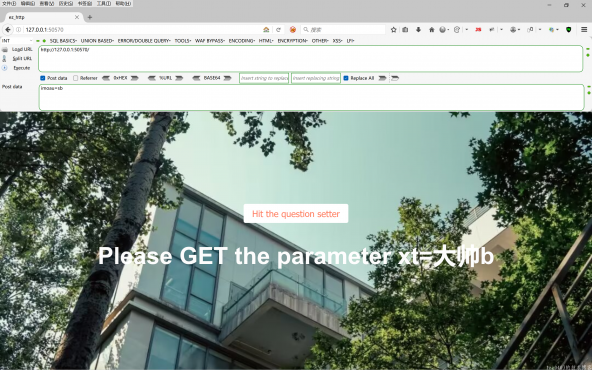Open the 工具 menu in menu bar
This screenshot has height=370, width=592.
tap(103, 3)
